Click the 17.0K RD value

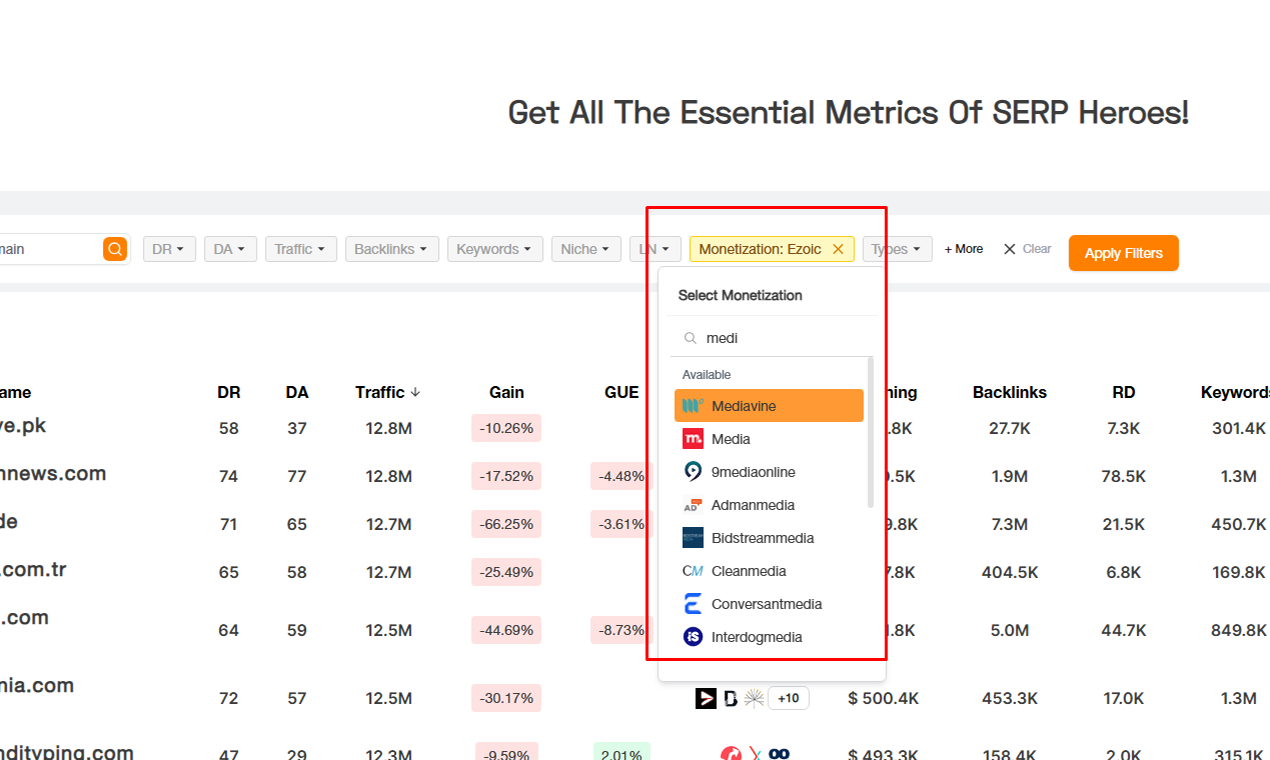1124,698
